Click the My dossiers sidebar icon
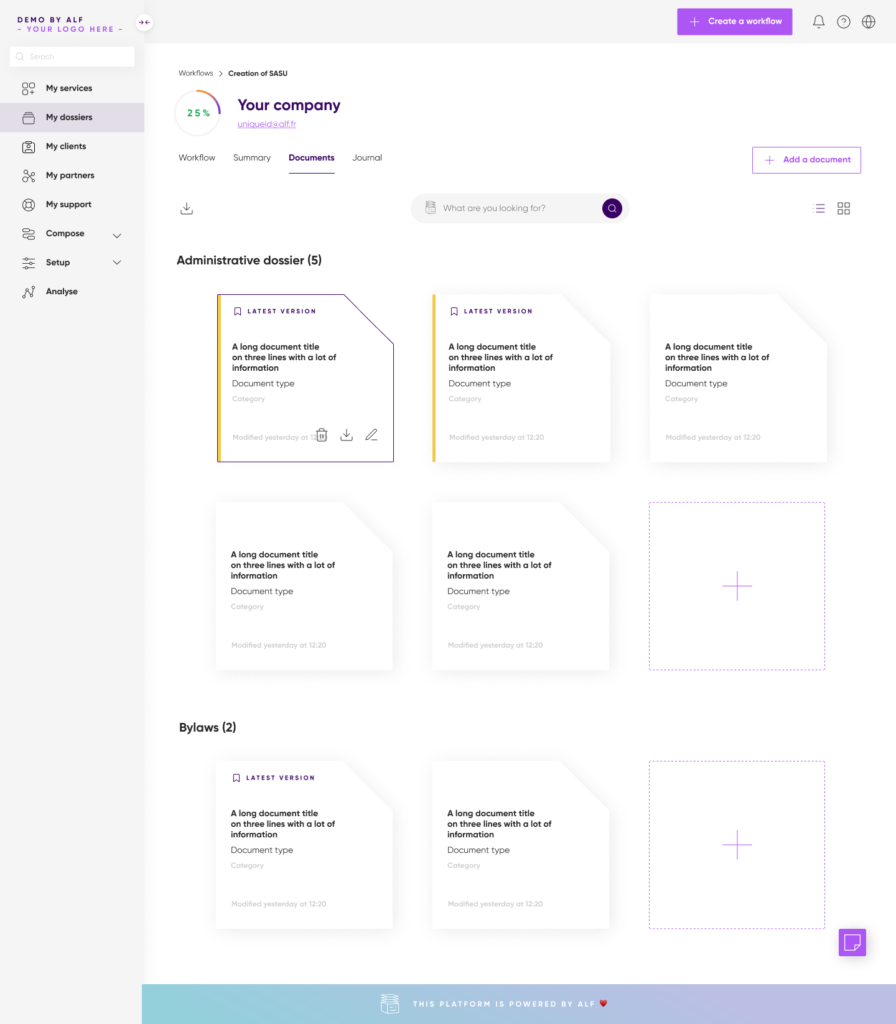This screenshot has height=1024, width=896. (28, 118)
